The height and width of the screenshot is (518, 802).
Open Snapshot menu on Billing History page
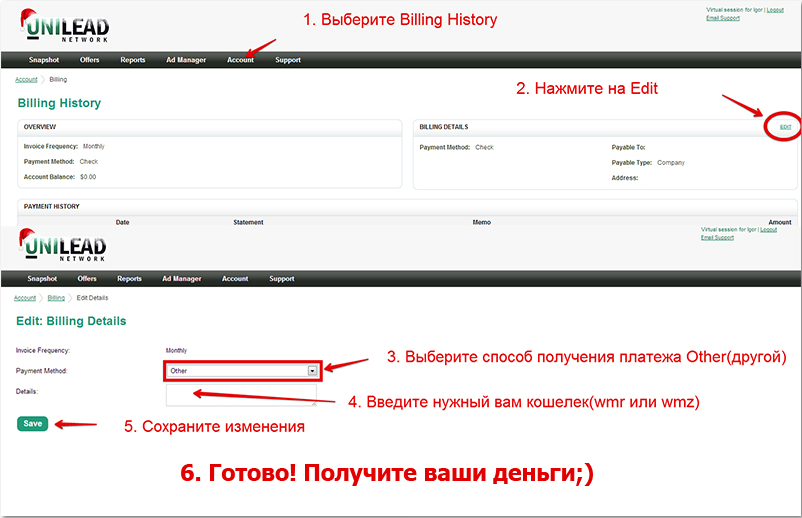44,60
